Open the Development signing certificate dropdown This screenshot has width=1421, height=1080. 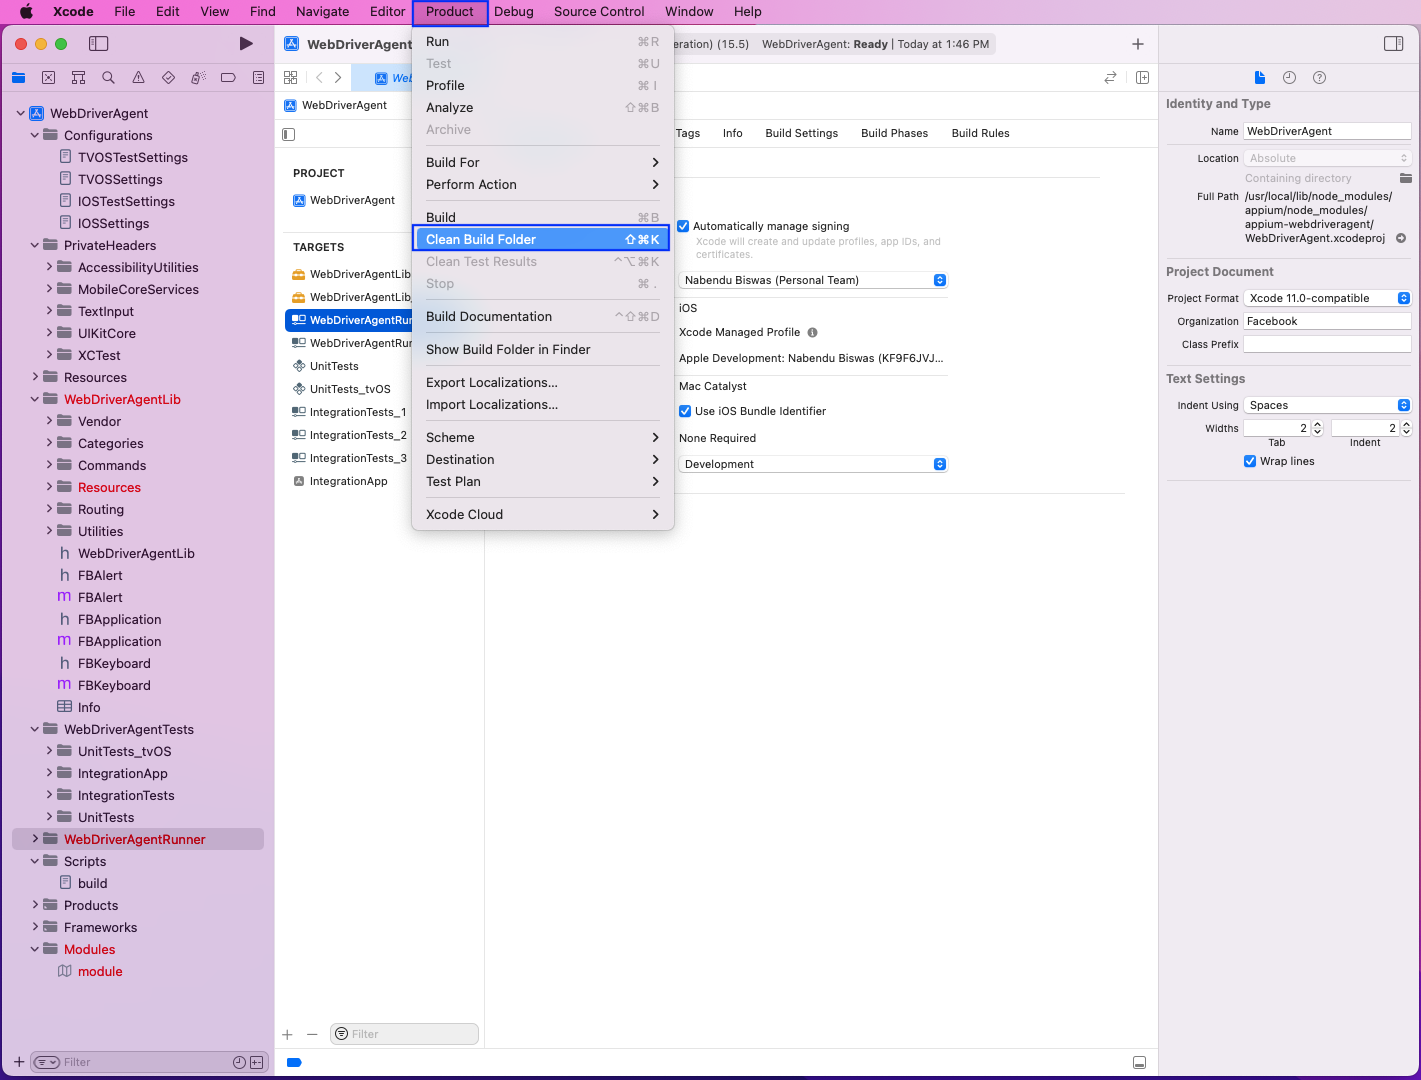click(x=813, y=464)
